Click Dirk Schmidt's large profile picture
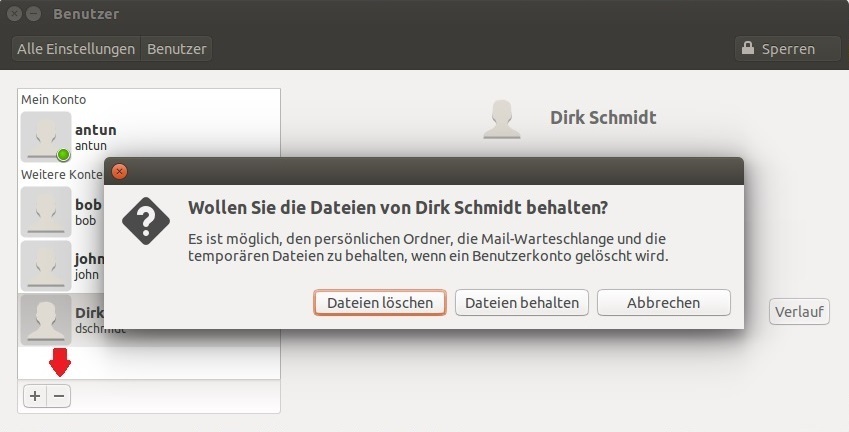Viewport: 849px width, 432px height. (502, 119)
